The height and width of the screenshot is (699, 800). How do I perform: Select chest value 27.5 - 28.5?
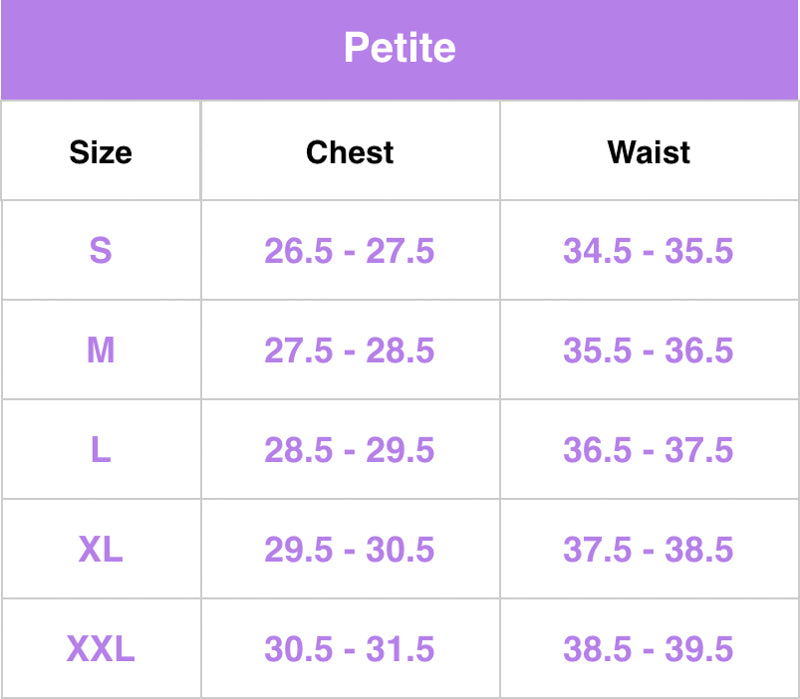(349, 350)
